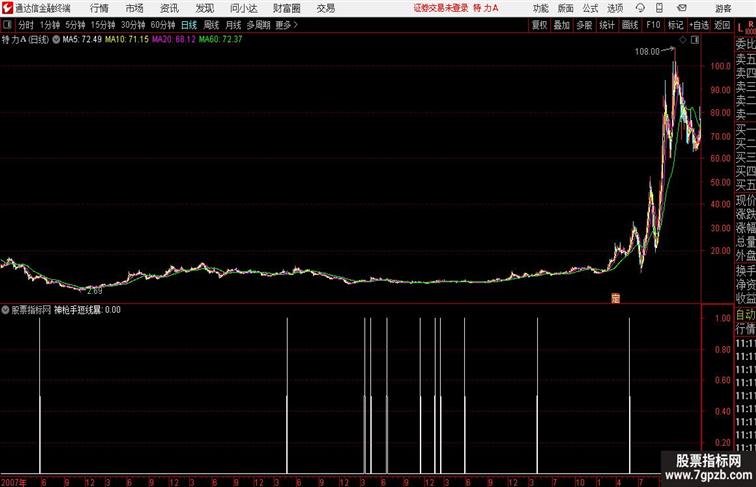Open the 市场 menu
Screen dimensions: 756x487
pyautogui.click(x=135, y=8)
